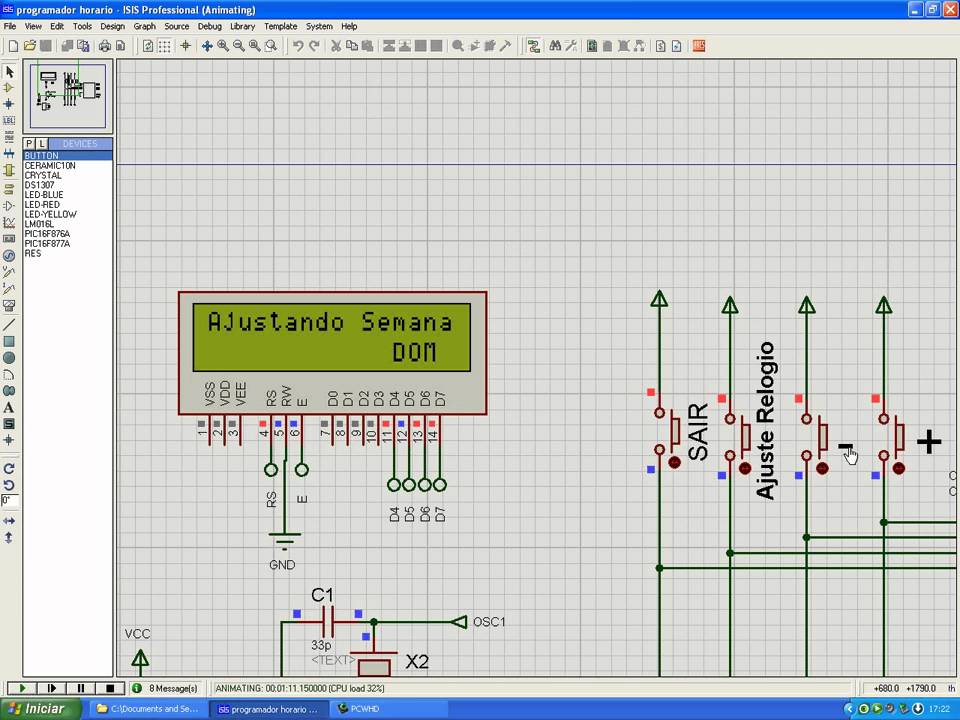Viewport: 960px width, 720px height.
Task: Open the Template menu
Action: pos(280,26)
